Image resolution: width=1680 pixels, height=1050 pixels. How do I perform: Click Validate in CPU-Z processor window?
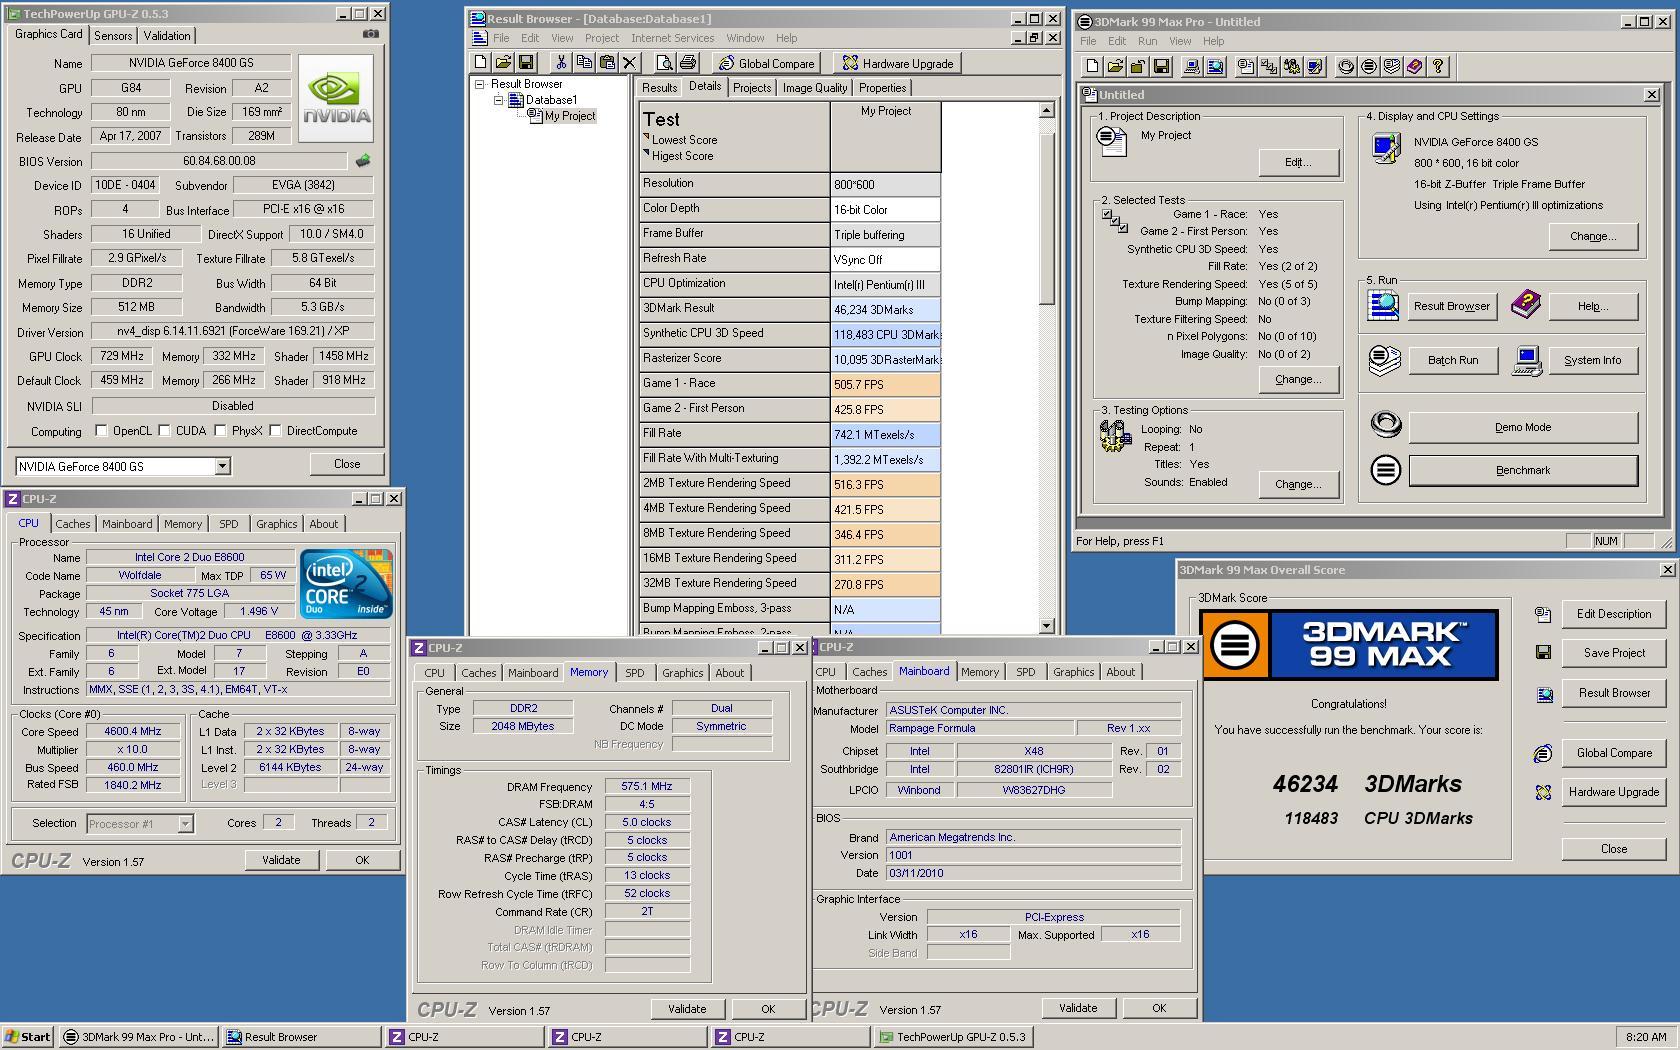(x=281, y=860)
